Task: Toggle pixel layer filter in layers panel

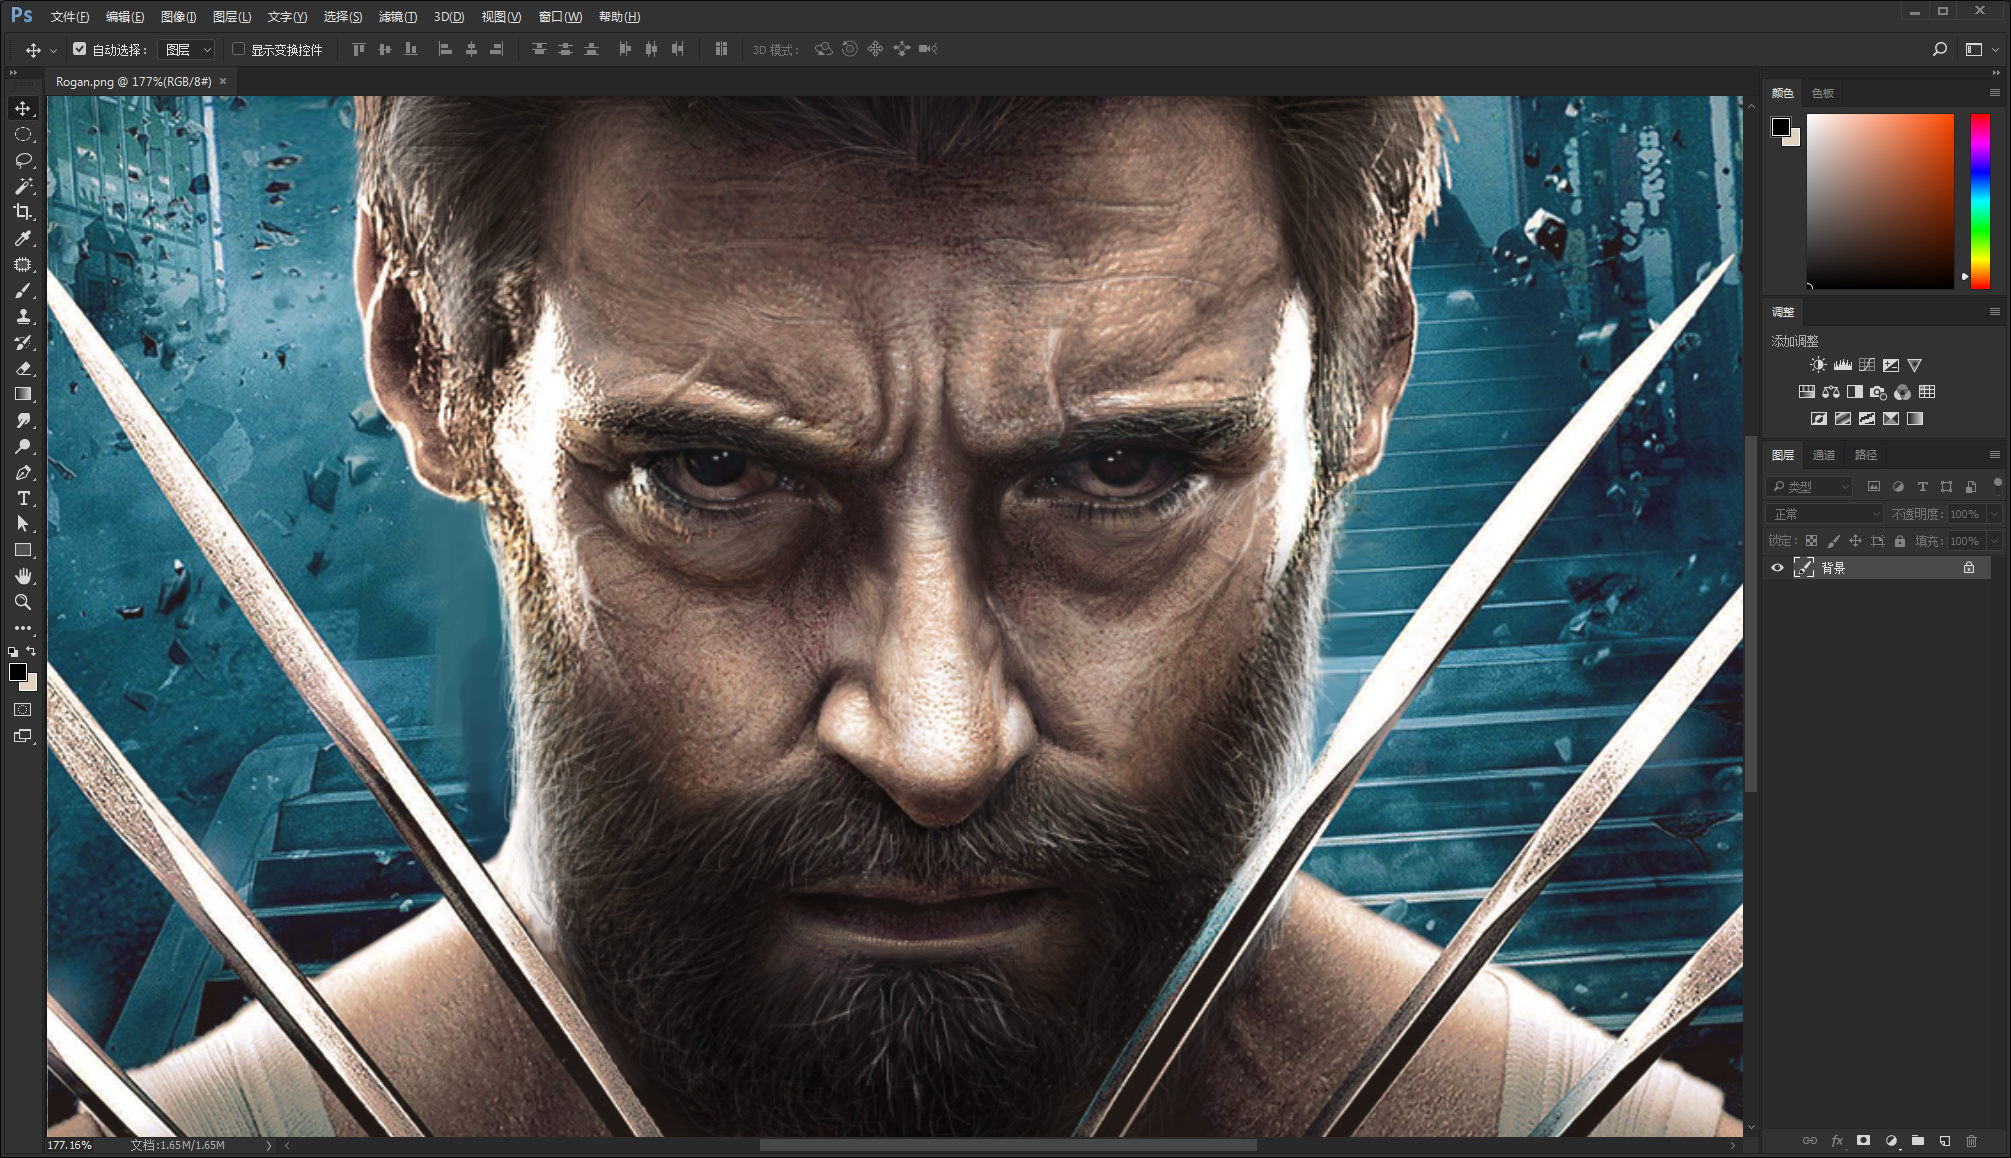Action: (x=1874, y=487)
